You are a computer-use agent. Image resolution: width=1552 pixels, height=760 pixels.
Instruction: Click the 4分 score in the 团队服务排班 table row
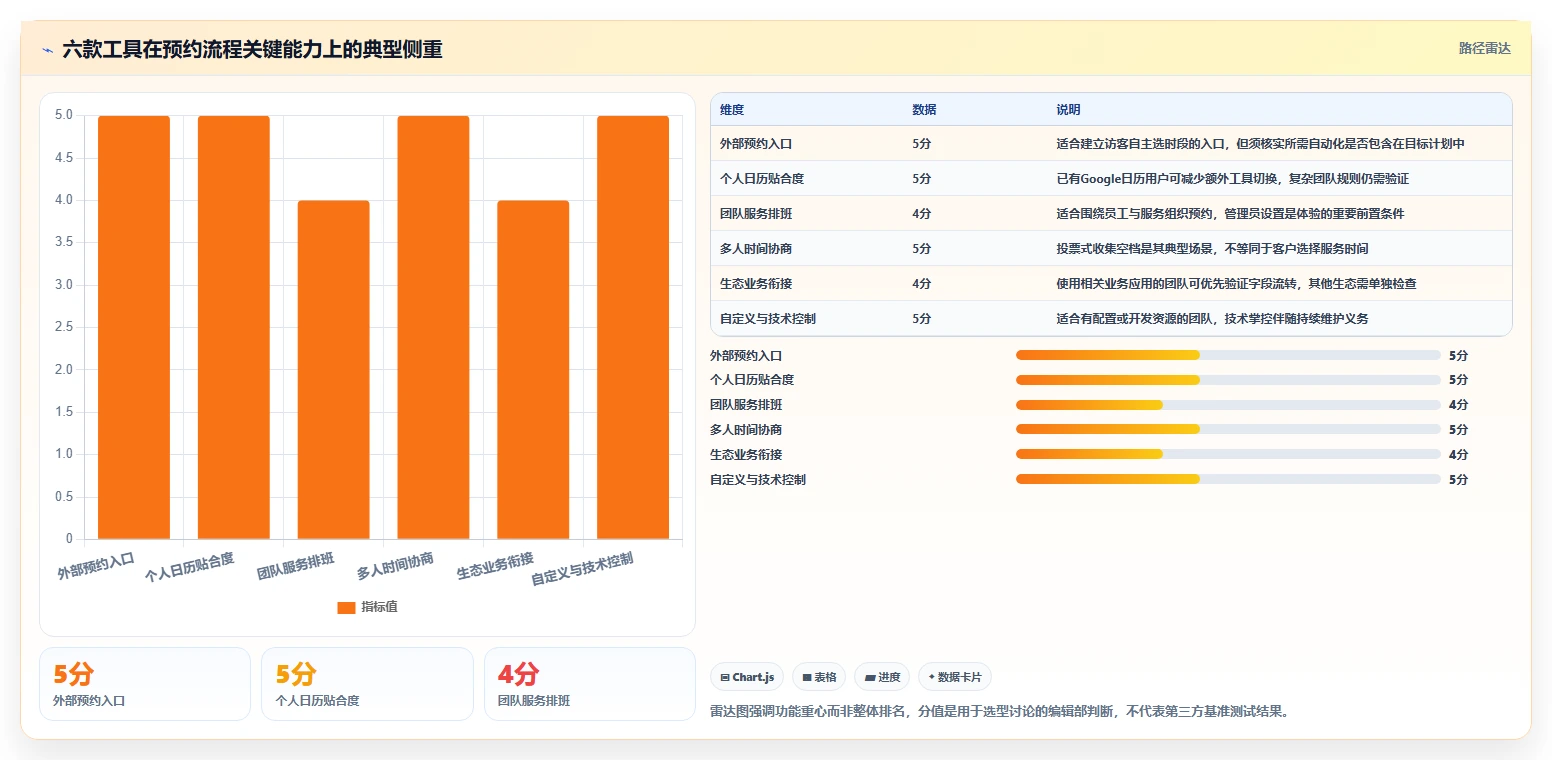[922, 214]
